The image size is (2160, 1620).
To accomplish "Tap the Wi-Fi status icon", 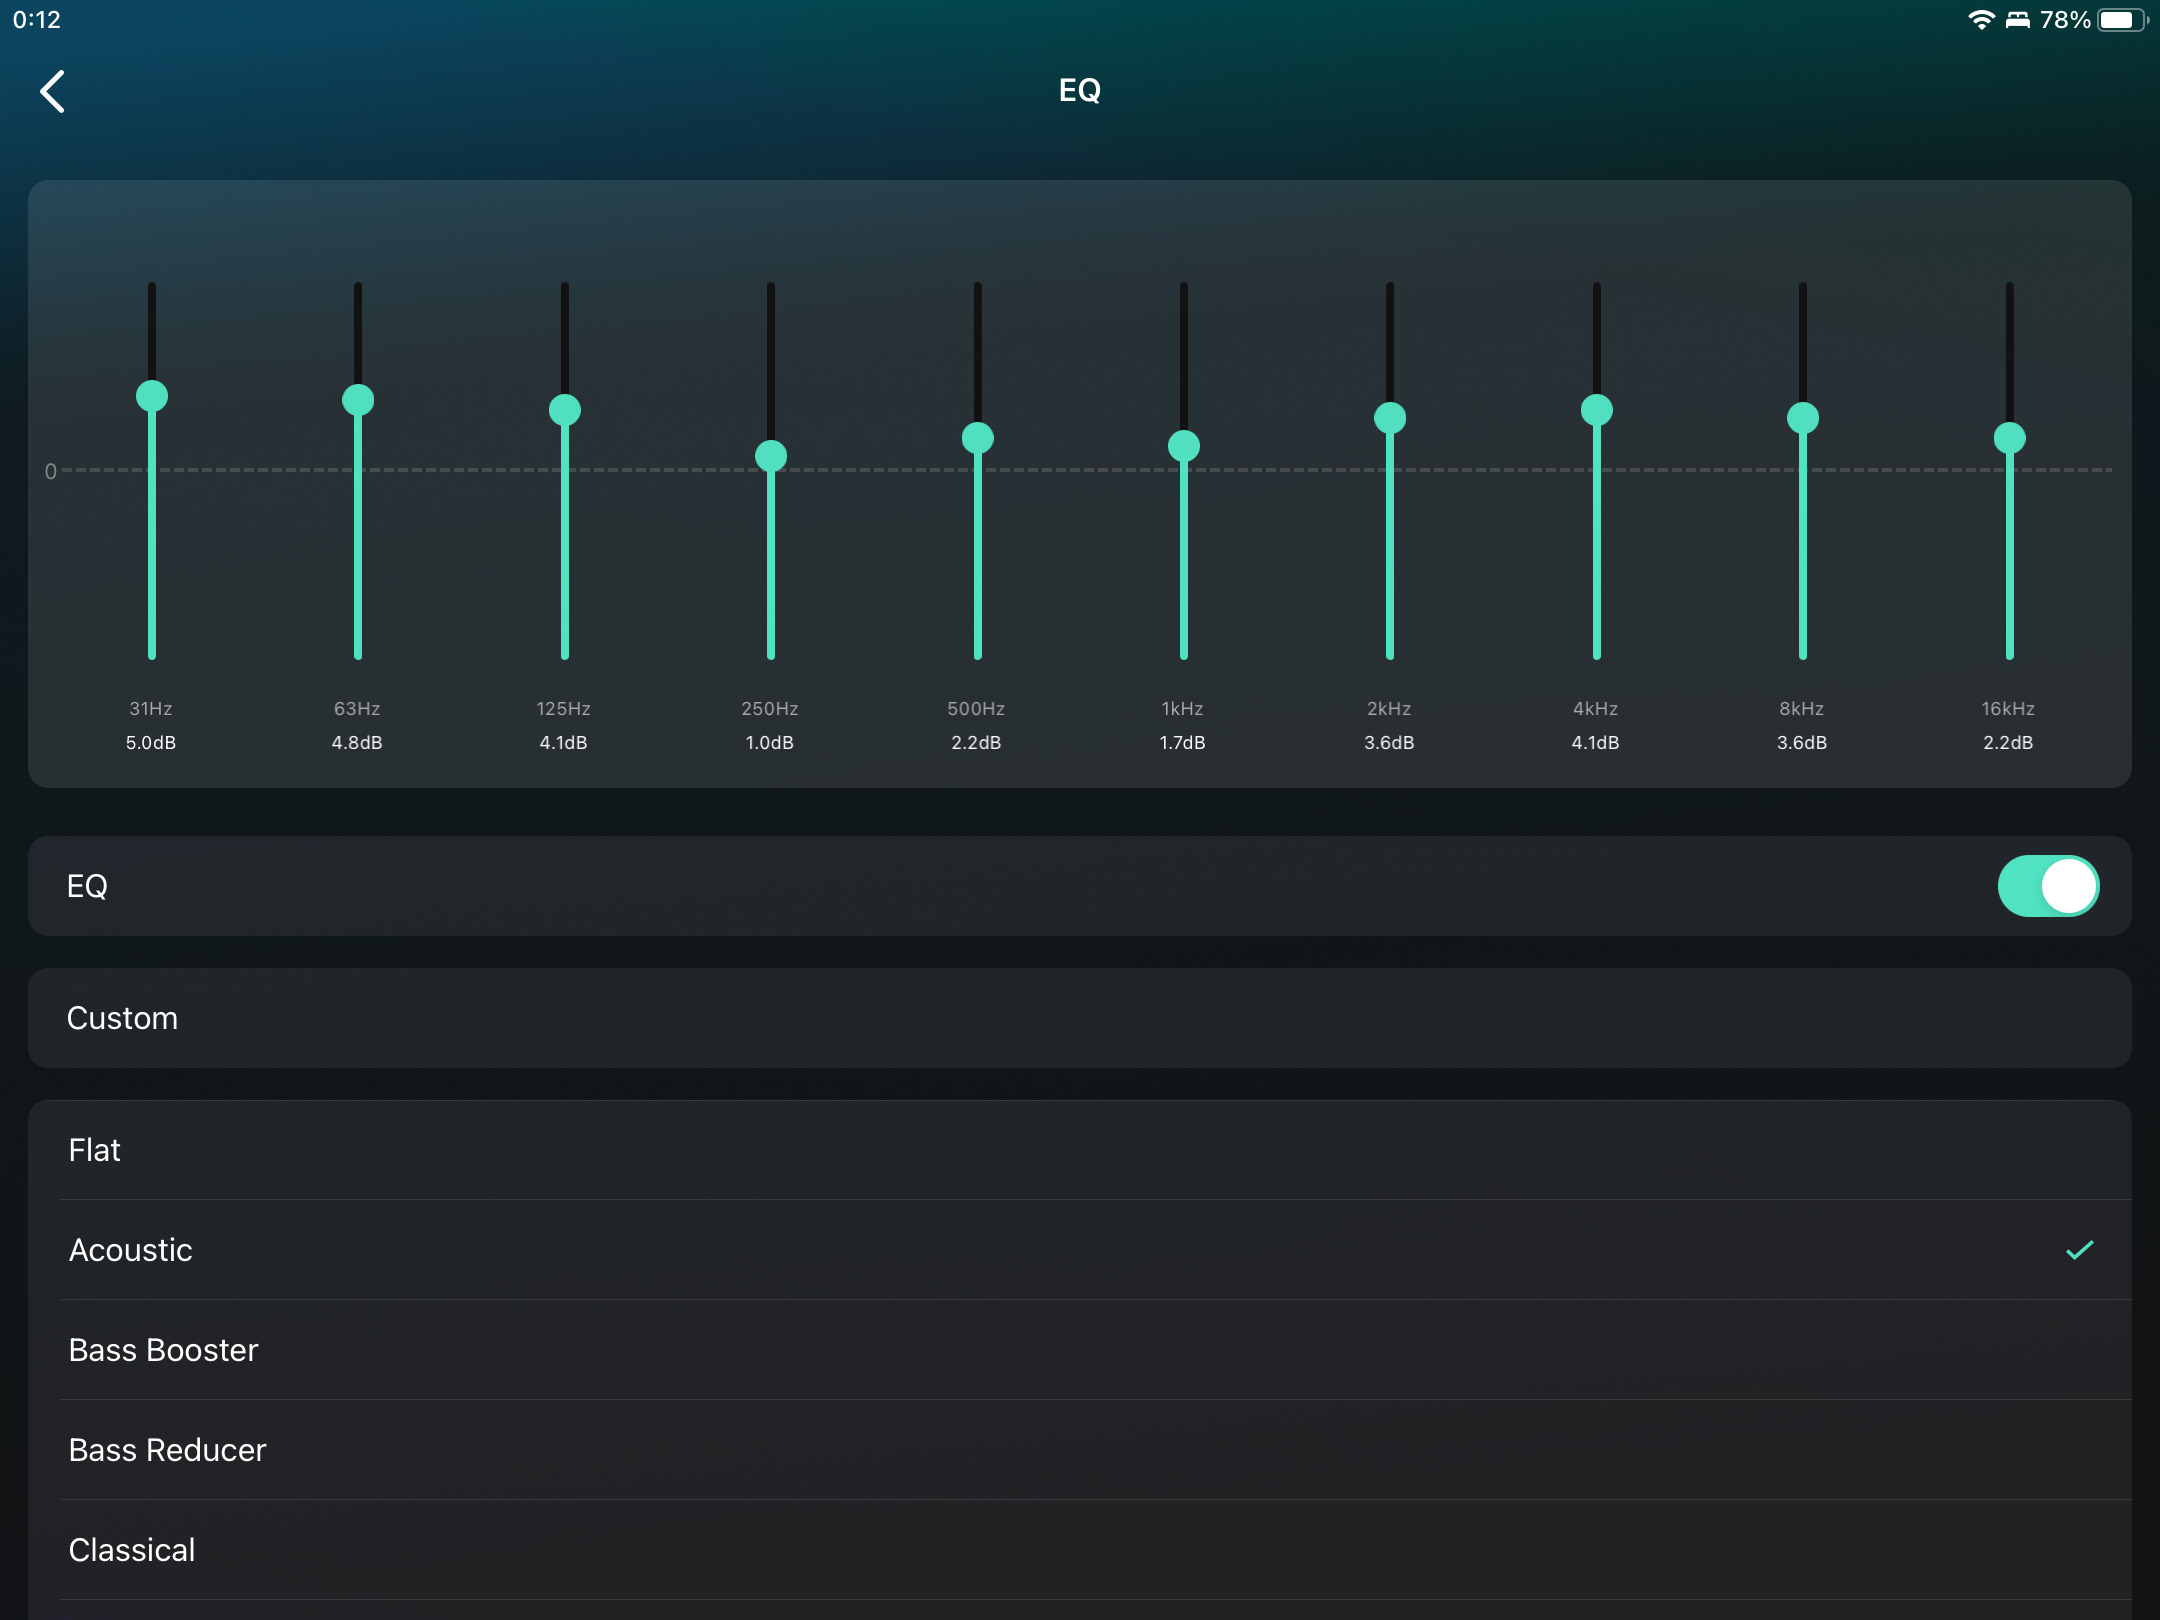I will pyautogui.click(x=1980, y=20).
